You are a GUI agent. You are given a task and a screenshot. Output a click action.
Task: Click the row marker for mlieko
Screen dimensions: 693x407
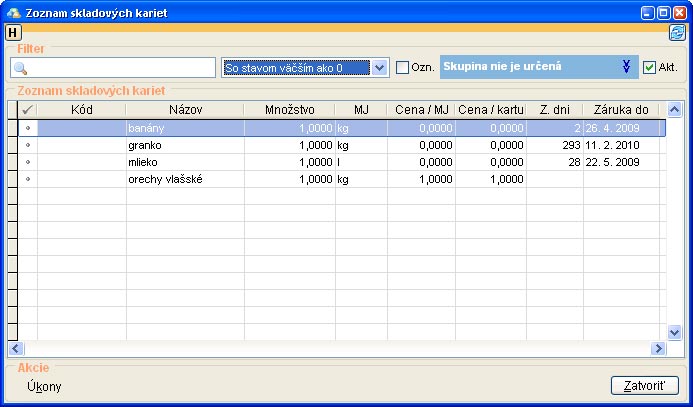click(x=27, y=162)
